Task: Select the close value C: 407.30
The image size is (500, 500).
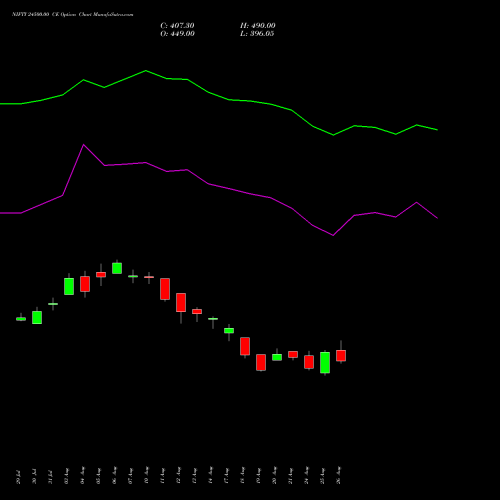Action: point(177,26)
